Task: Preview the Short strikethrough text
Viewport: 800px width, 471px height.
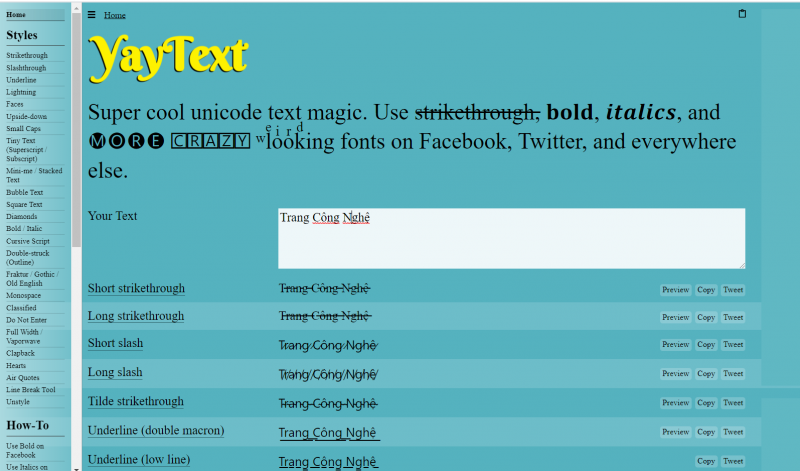Action: coord(675,290)
